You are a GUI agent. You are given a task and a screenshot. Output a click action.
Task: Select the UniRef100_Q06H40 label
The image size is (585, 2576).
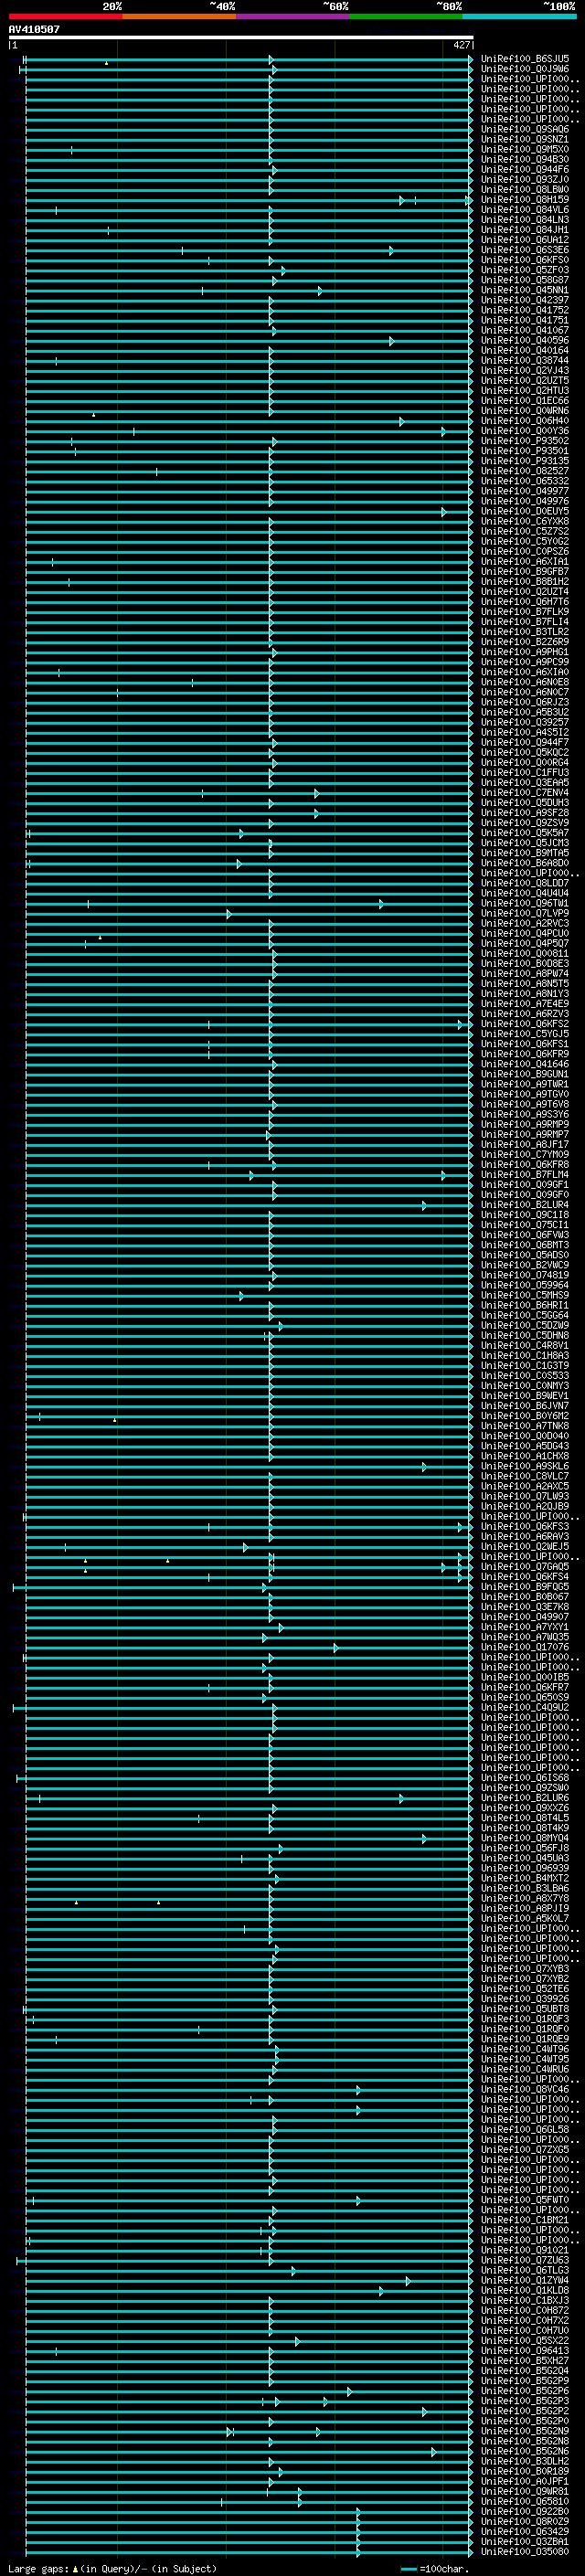pyautogui.click(x=525, y=421)
